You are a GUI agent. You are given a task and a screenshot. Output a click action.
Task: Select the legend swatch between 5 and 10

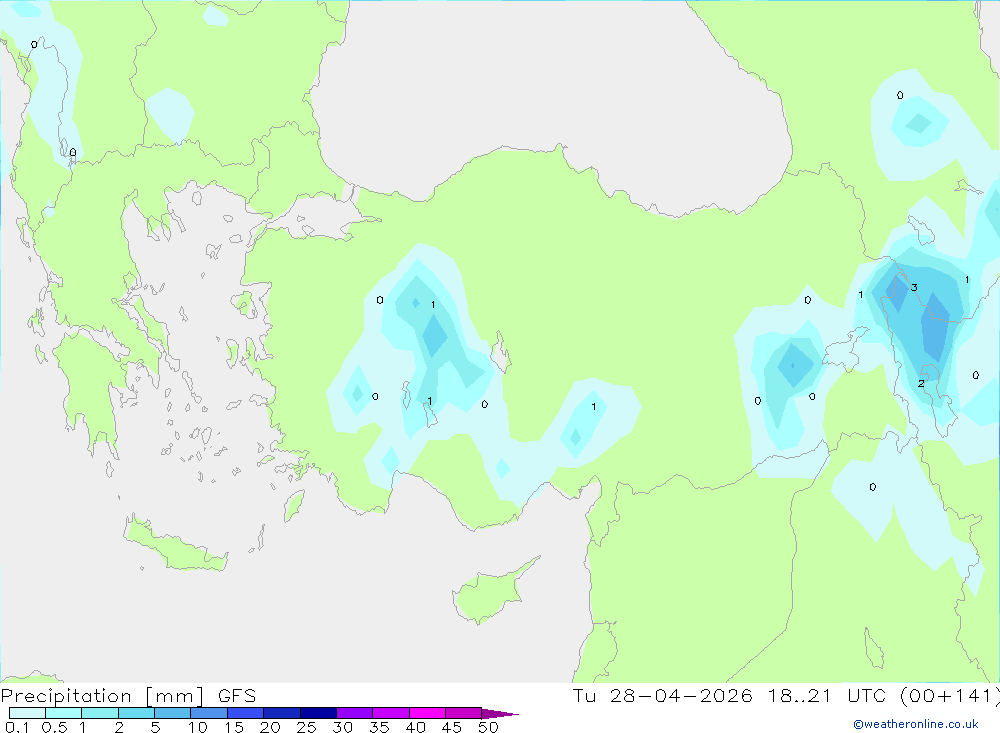(172, 713)
